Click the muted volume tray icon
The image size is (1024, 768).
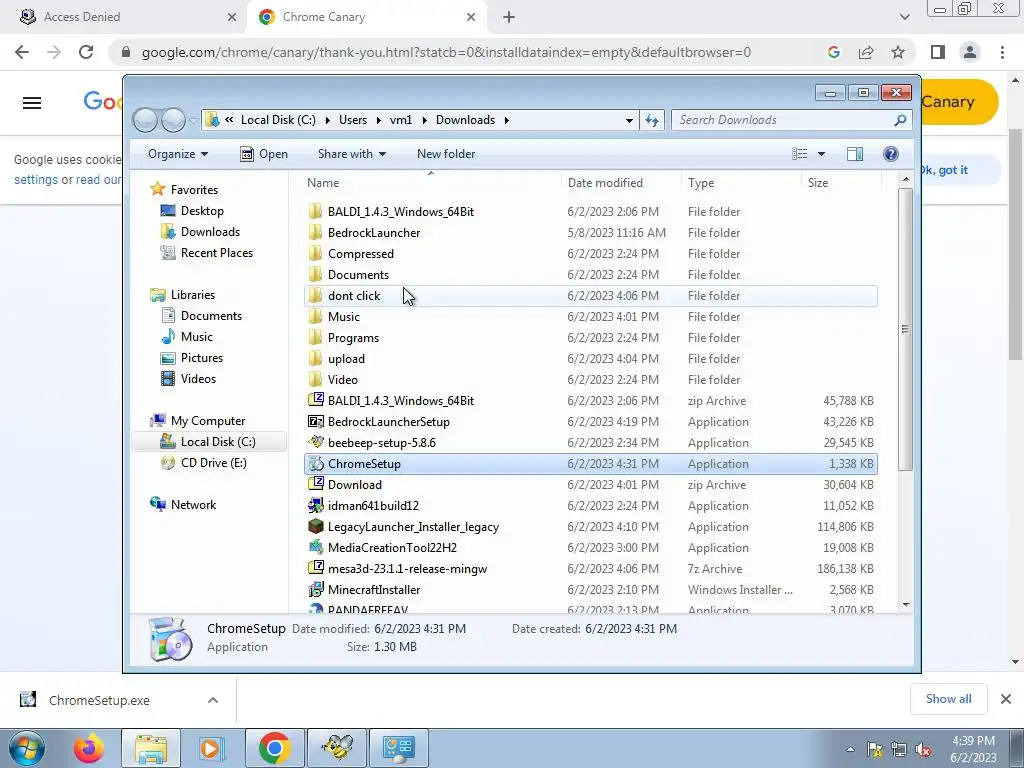[x=923, y=750]
